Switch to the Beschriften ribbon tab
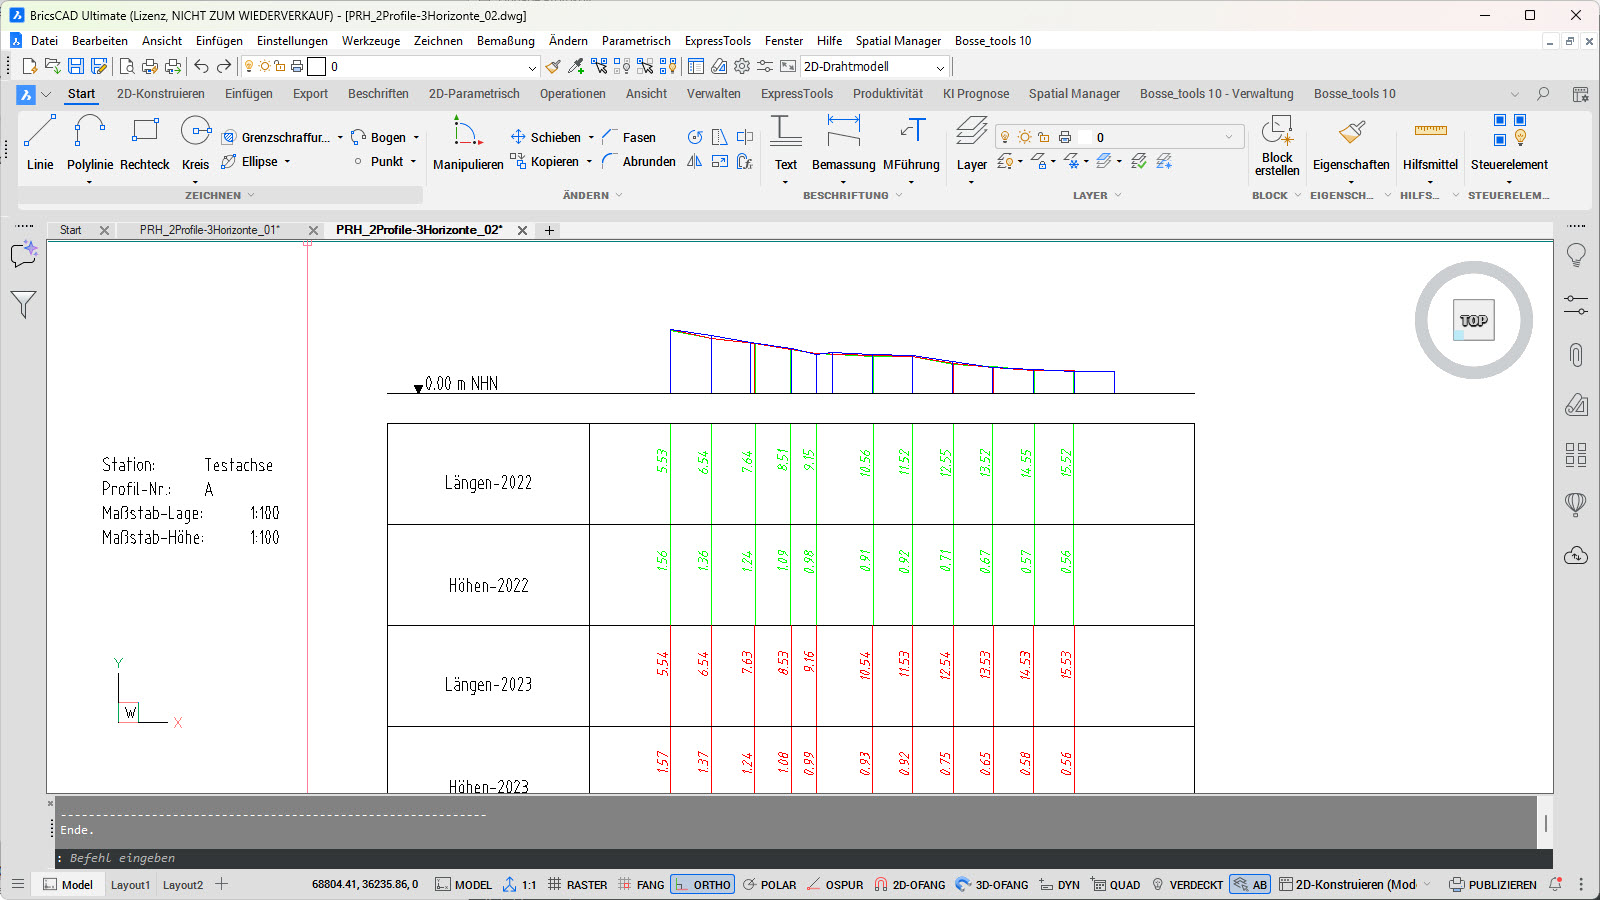The width and height of the screenshot is (1600, 900). click(378, 94)
